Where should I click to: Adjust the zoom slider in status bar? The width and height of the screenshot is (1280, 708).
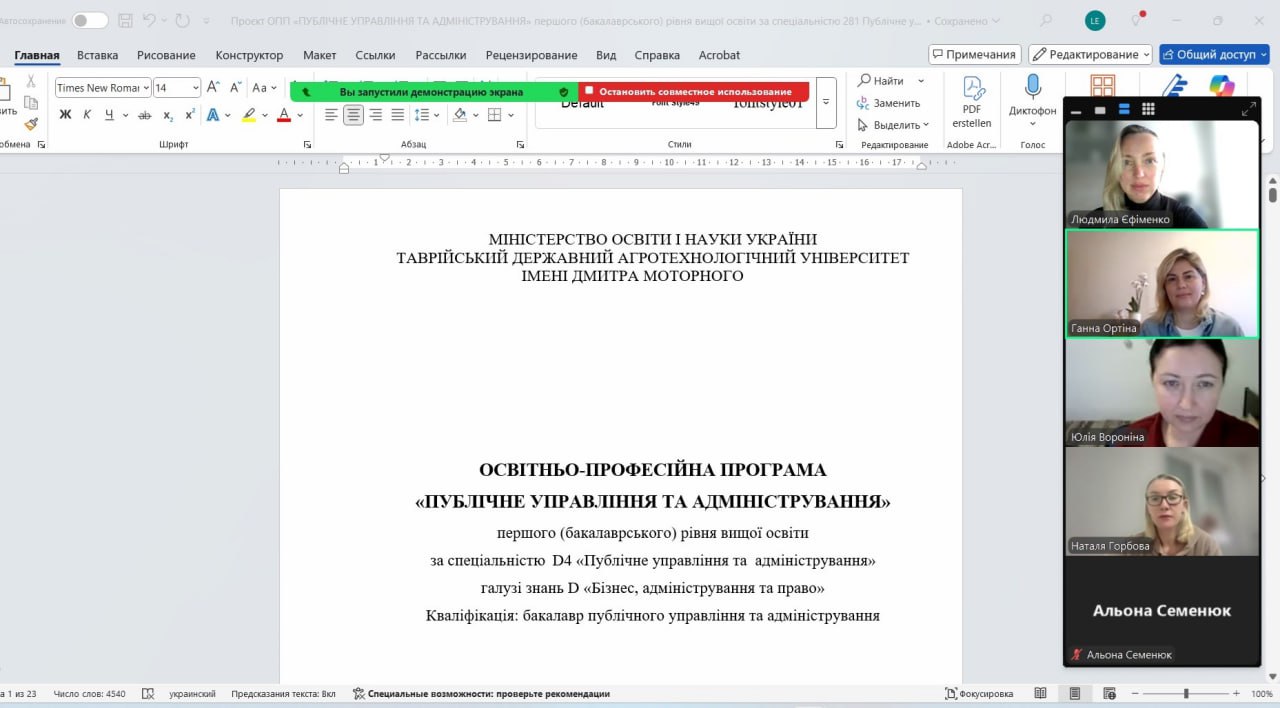coord(1186,693)
